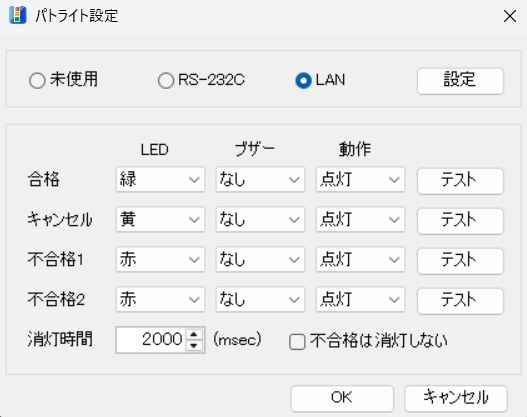Screen dimensions: 527x417
Task: Select the LAN radio button
Action: pyautogui.click(x=303, y=81)
